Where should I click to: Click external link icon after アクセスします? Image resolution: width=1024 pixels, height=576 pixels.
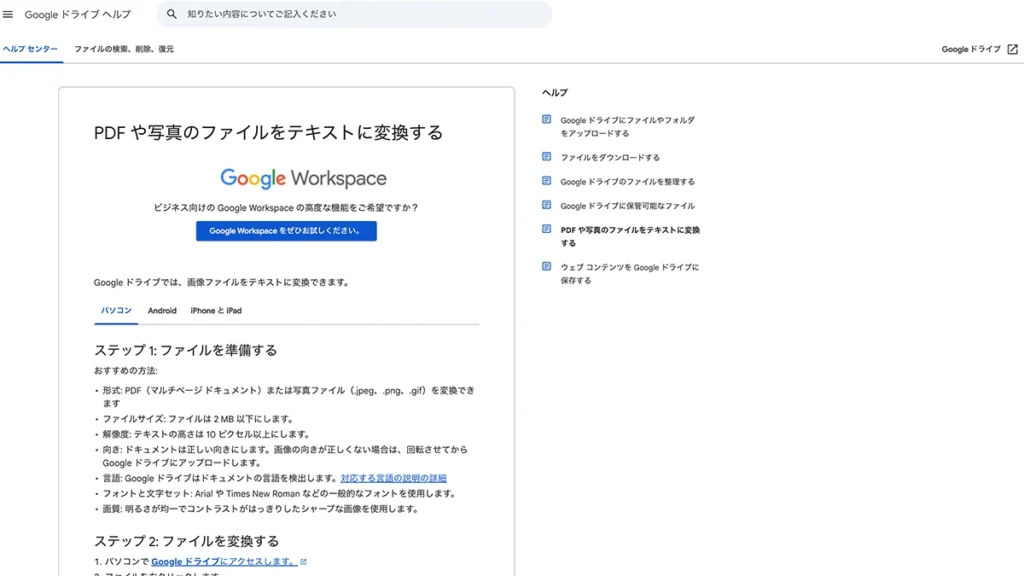click(x=303, y=562)
